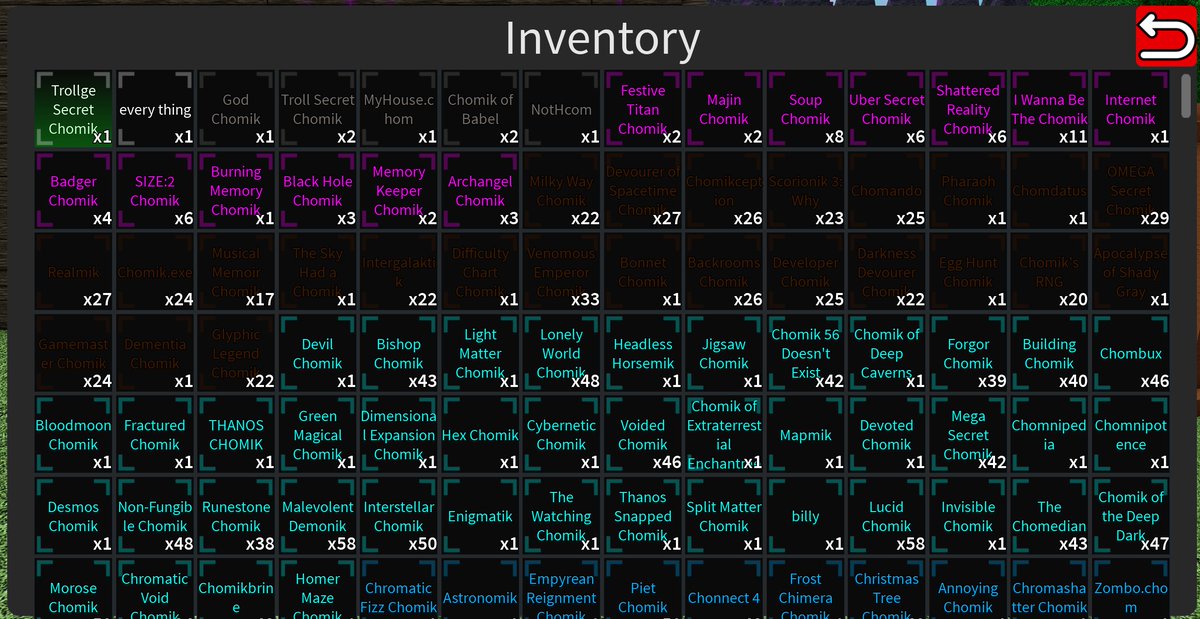Select I Wanna Be The Chomik
Screen dimensions: 1200x619
pyautogui.click(x=1049, y=109)
